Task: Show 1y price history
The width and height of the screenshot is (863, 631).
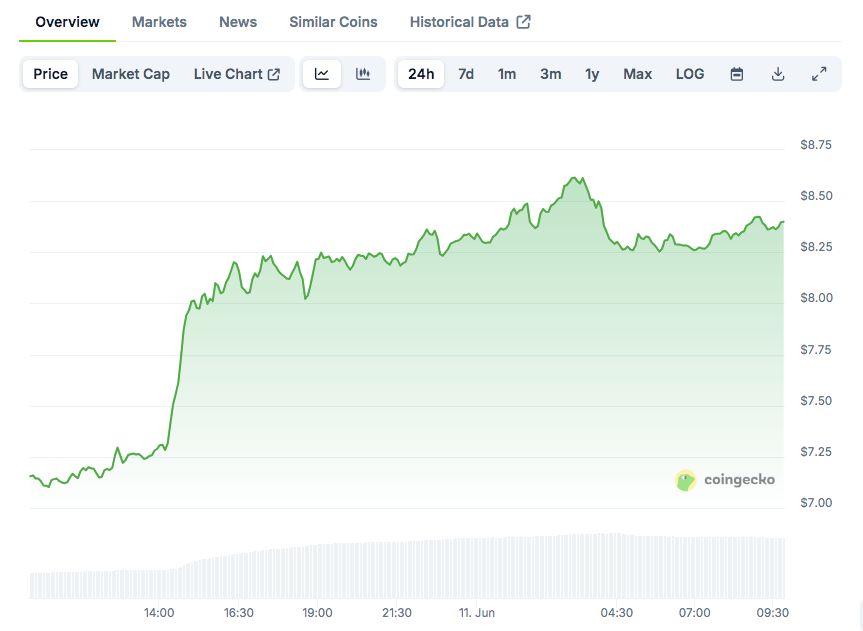Action: (x=593, y=74)
